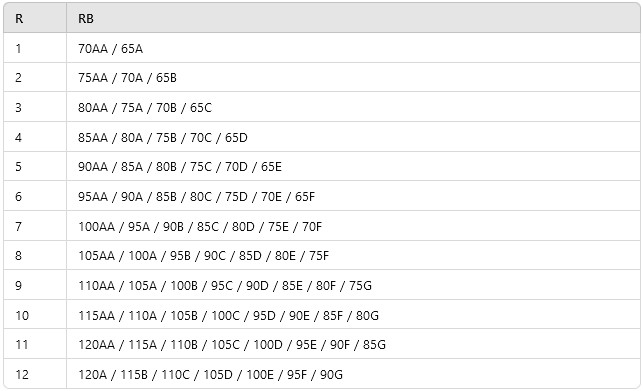Select row 9 number cell
This screenshot has height=391, width=643.
tap(35, 285)
